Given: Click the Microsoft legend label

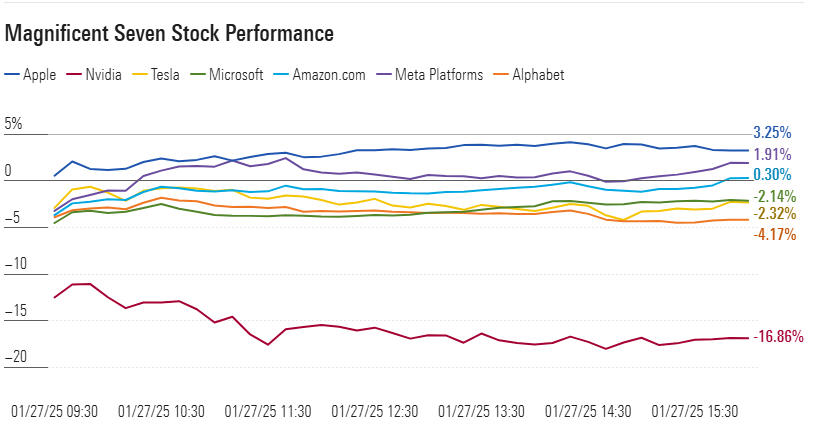Looking at the screenshot, I should (x=234, y=75).
